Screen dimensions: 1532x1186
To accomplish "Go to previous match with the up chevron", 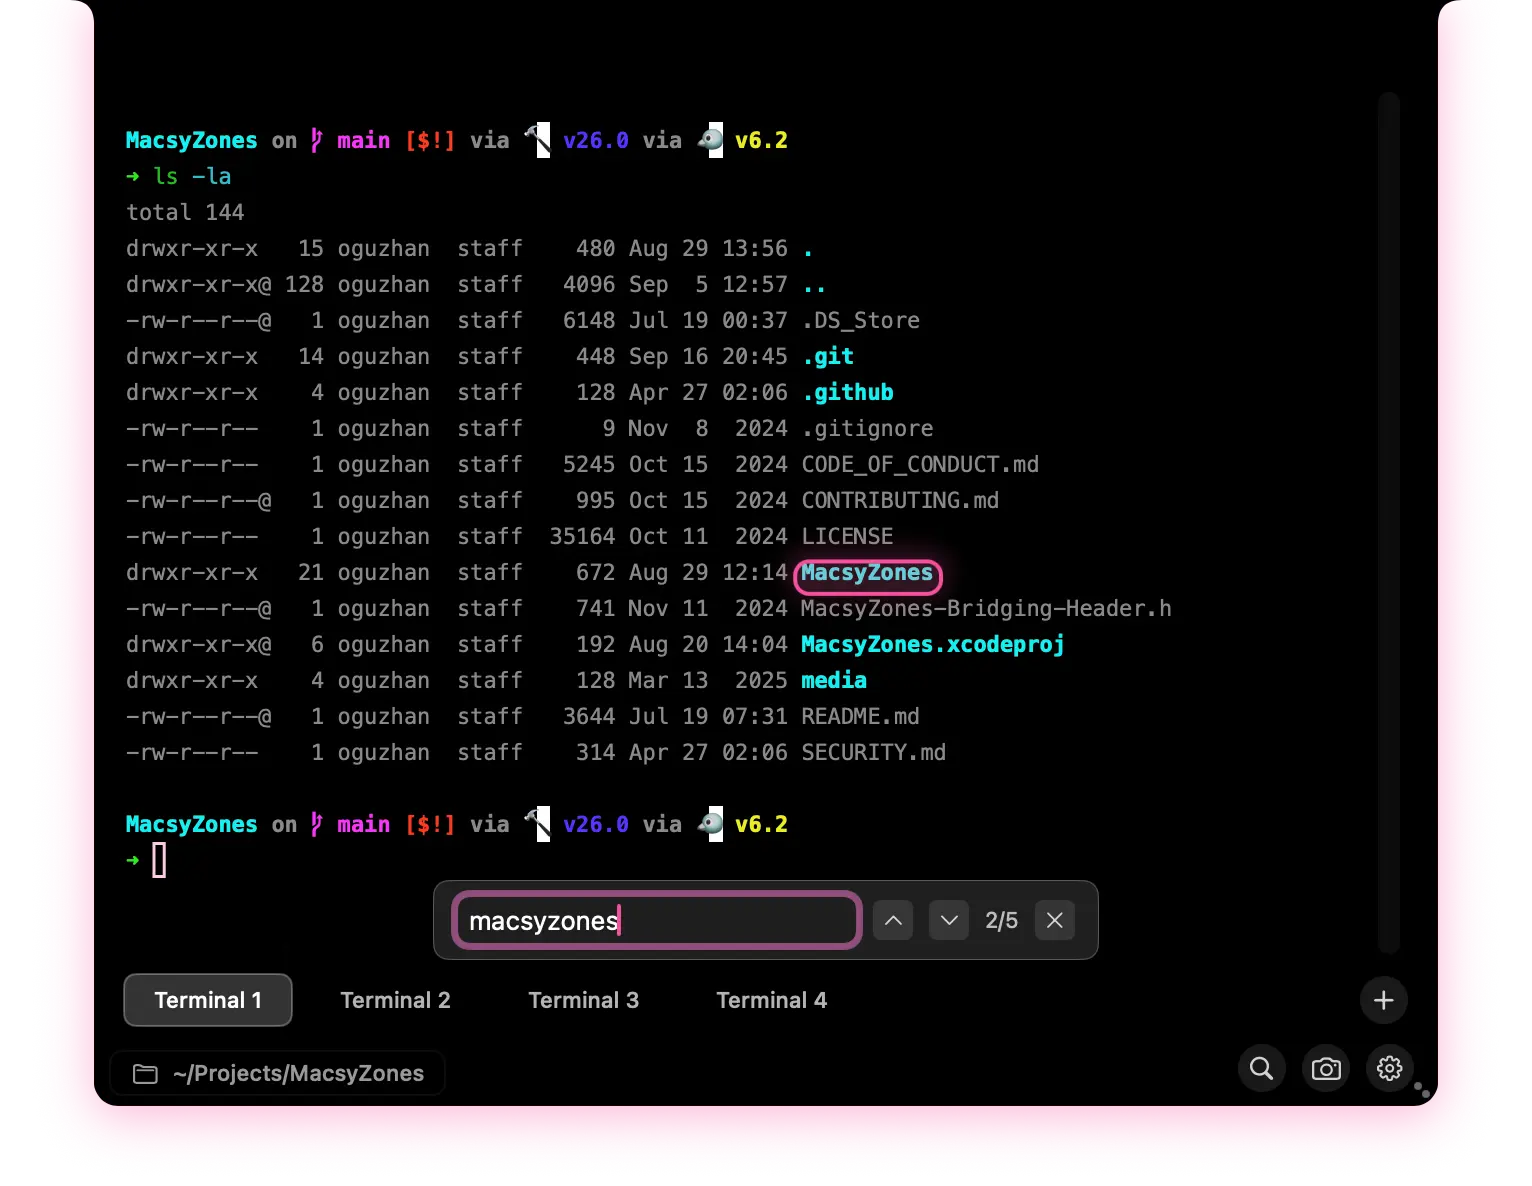I will click(x=892, y=920).
